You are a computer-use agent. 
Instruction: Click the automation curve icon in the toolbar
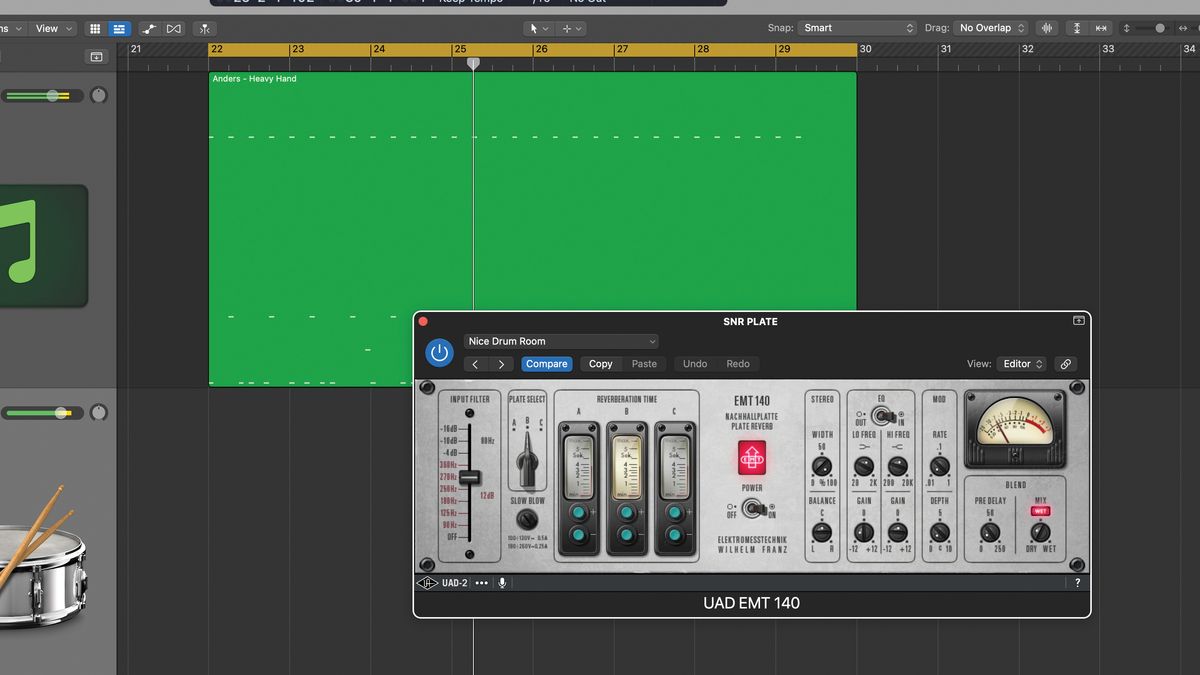tap(148, 28)
